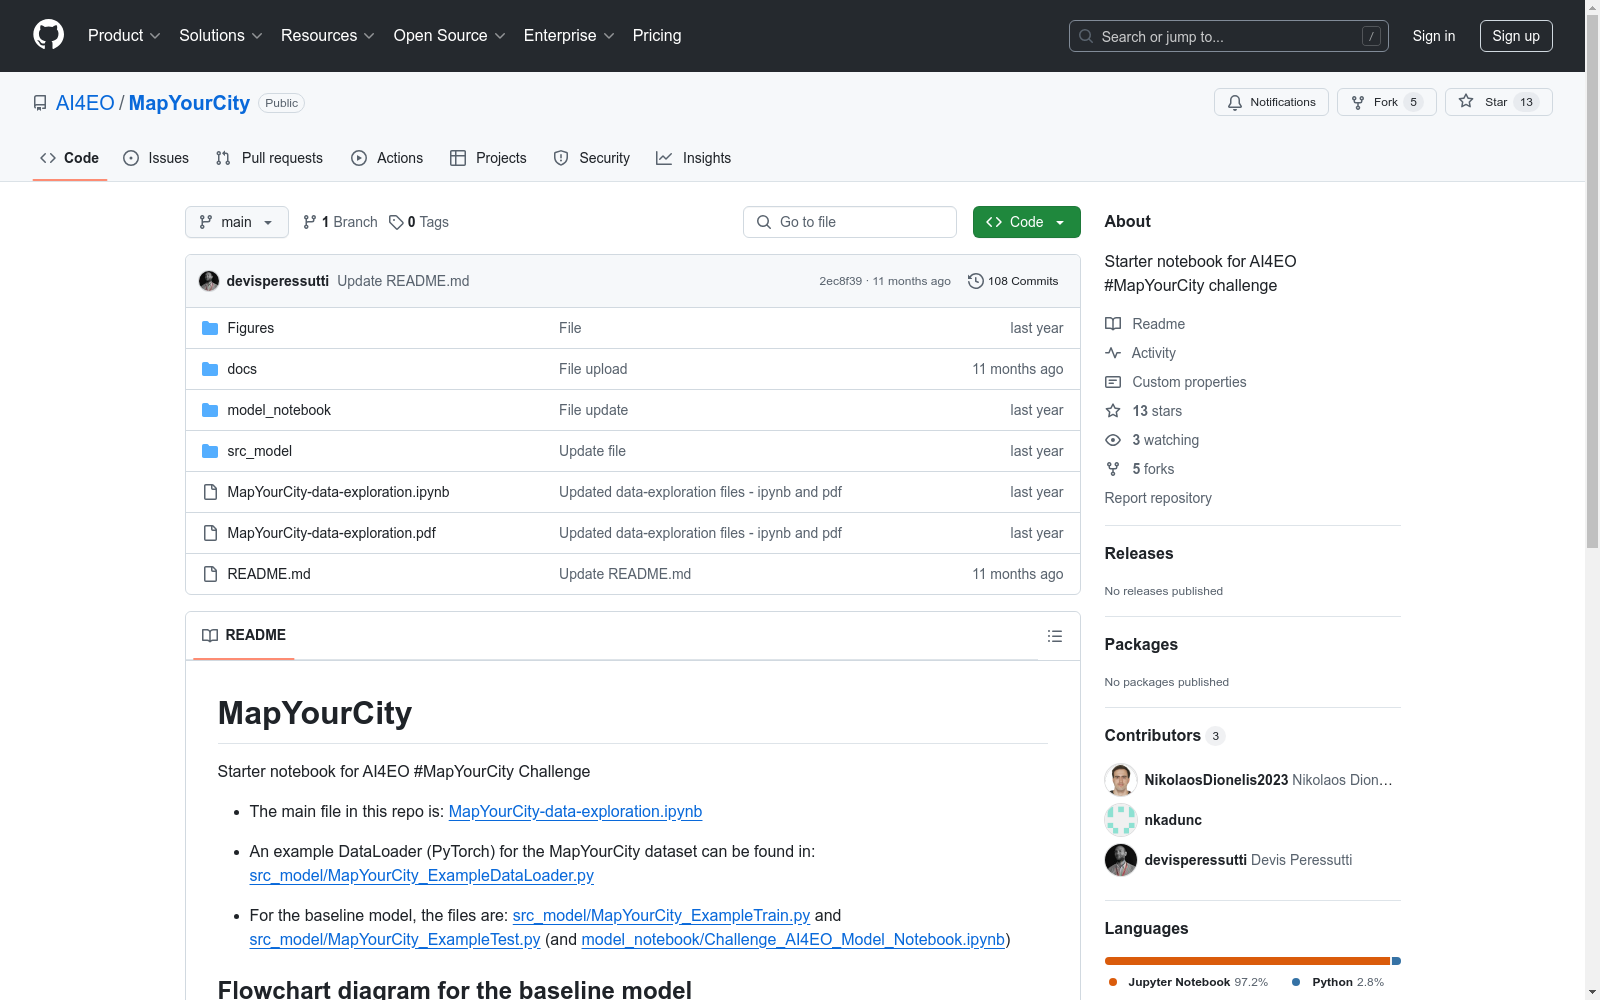
Task: Star the MapYourCity repository
Action: [x=1498, y=102]
